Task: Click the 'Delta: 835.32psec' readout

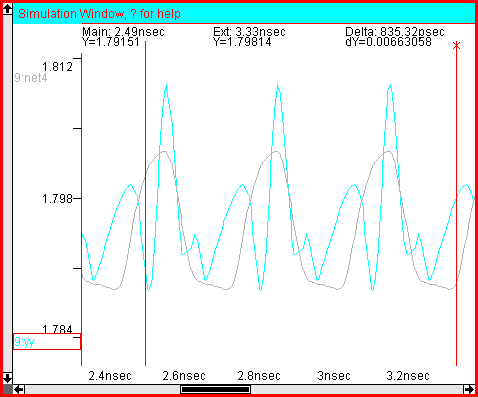Action: [x=395, y=32]
